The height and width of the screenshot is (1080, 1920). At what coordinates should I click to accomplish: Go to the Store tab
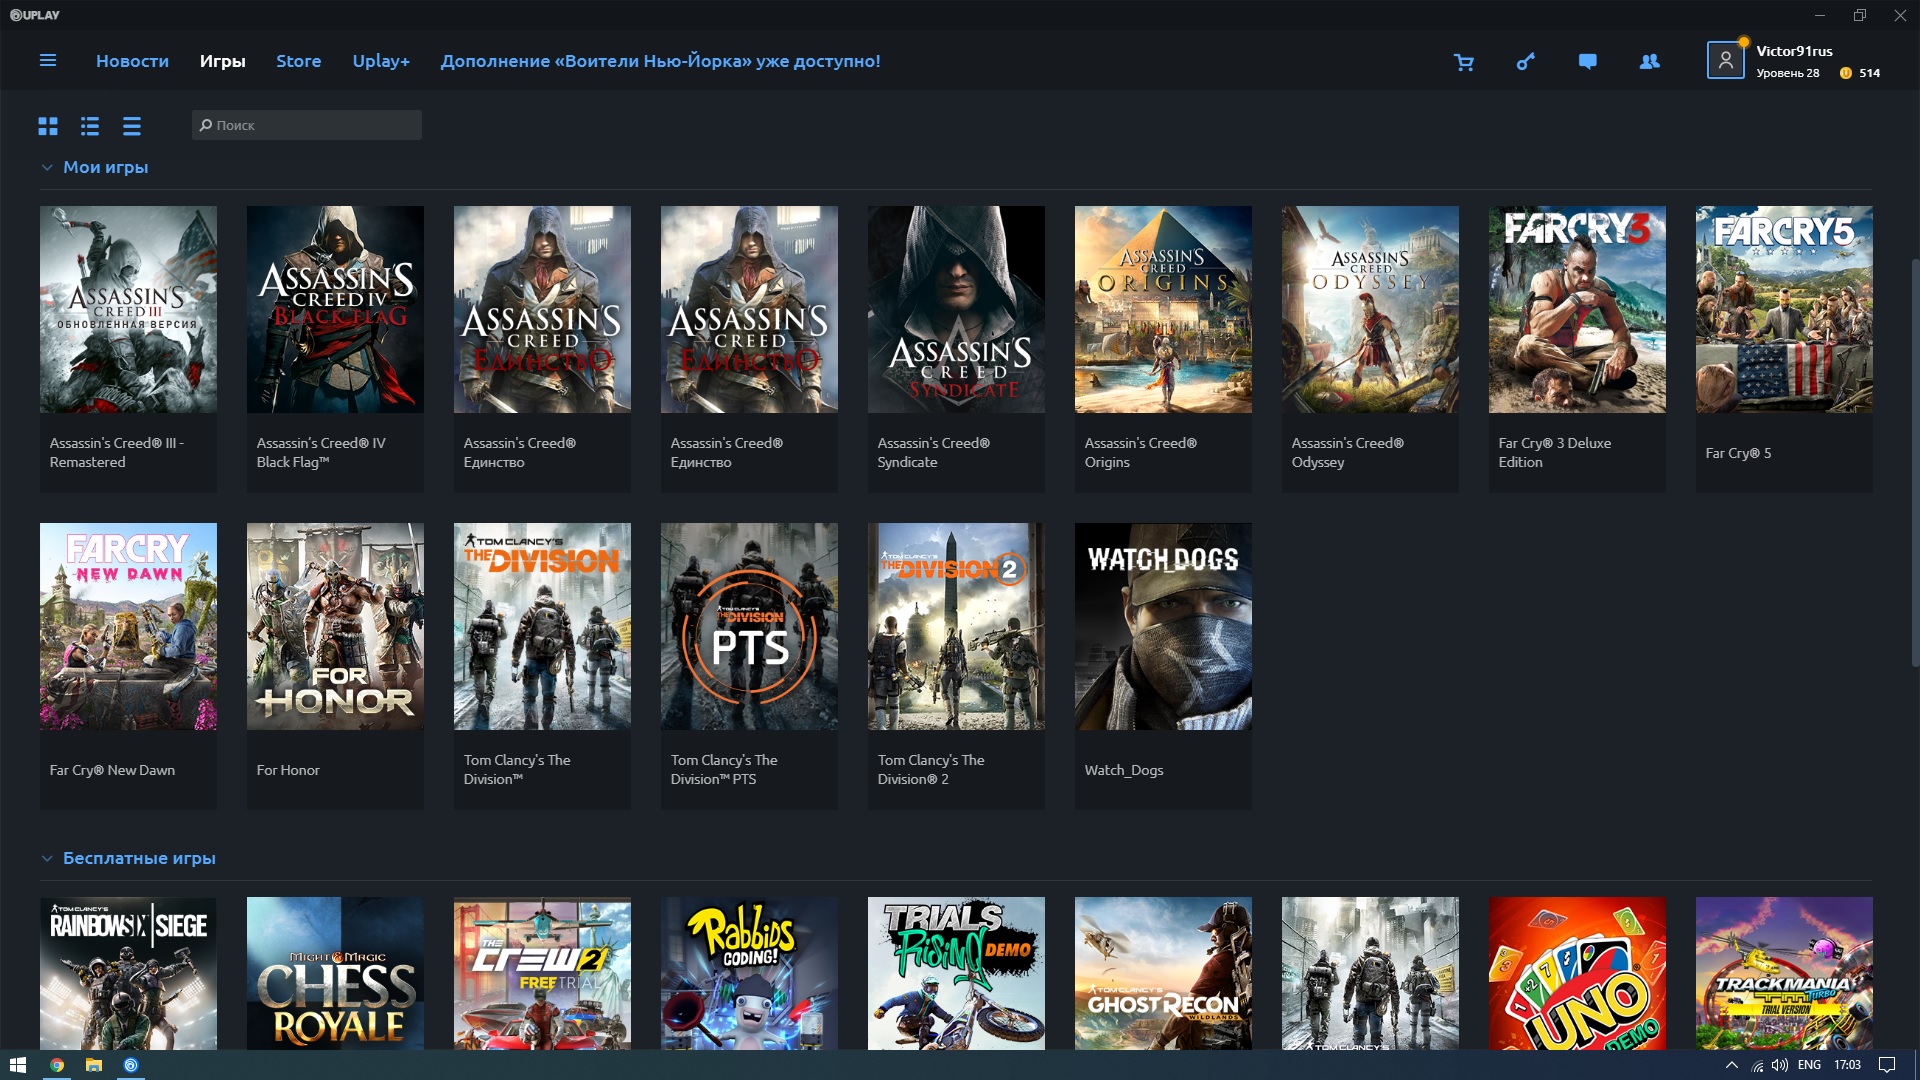pos(298,61)
